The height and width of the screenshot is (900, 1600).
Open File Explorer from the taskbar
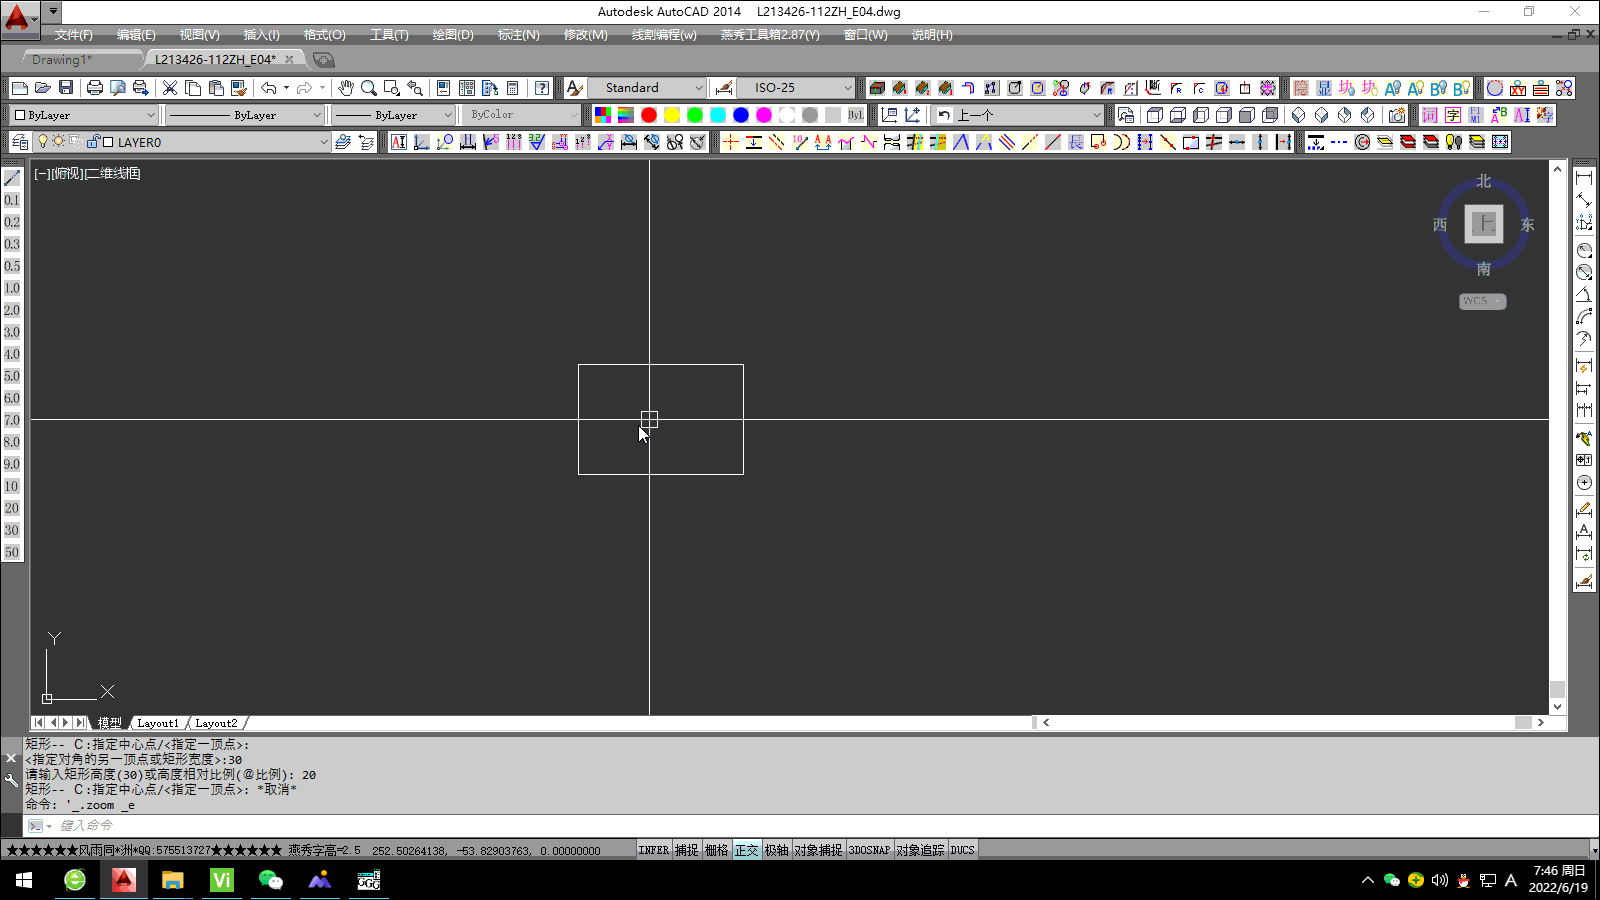[173, 880]
